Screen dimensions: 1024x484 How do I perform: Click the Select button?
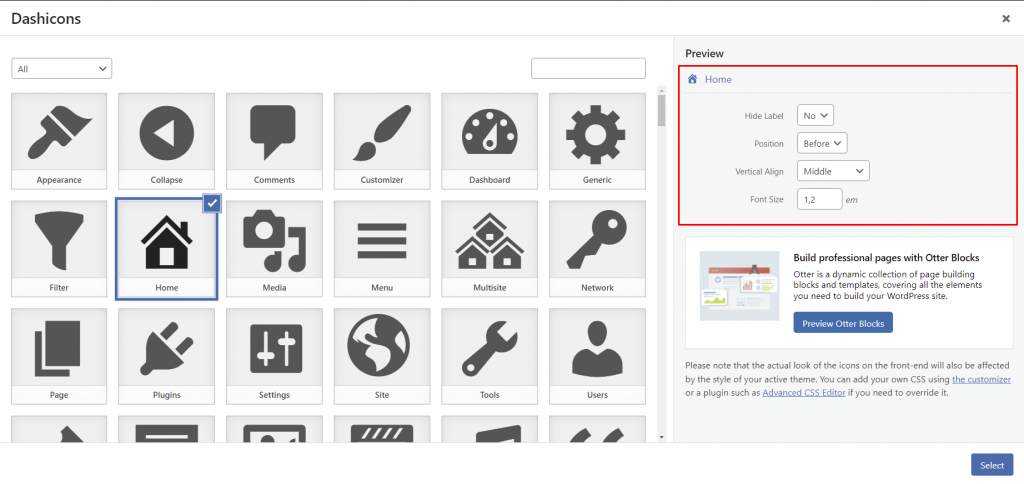tap(992, 465)
